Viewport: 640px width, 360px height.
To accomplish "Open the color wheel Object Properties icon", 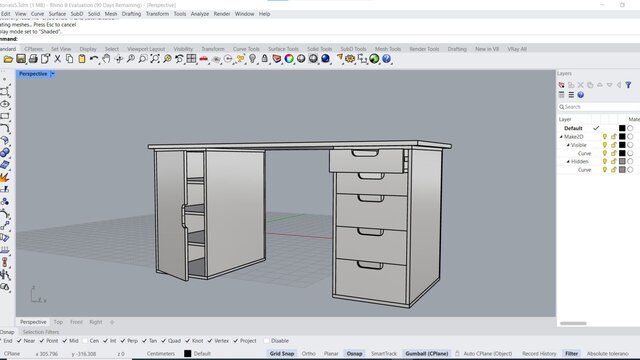I will tap(289, 59).
